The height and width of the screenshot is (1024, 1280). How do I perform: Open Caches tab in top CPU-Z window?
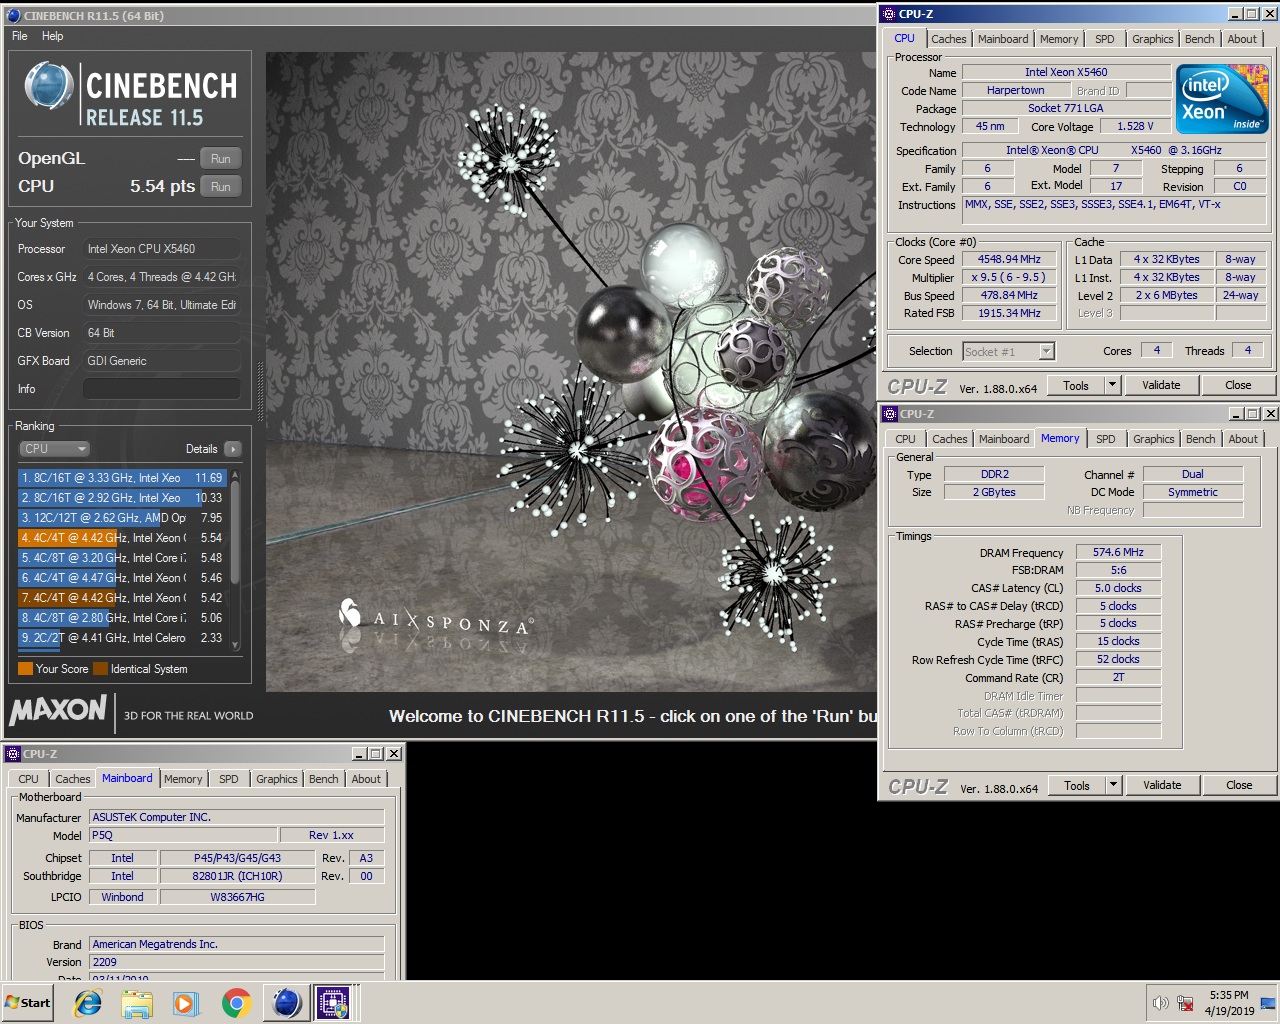(x=949, y=39)
